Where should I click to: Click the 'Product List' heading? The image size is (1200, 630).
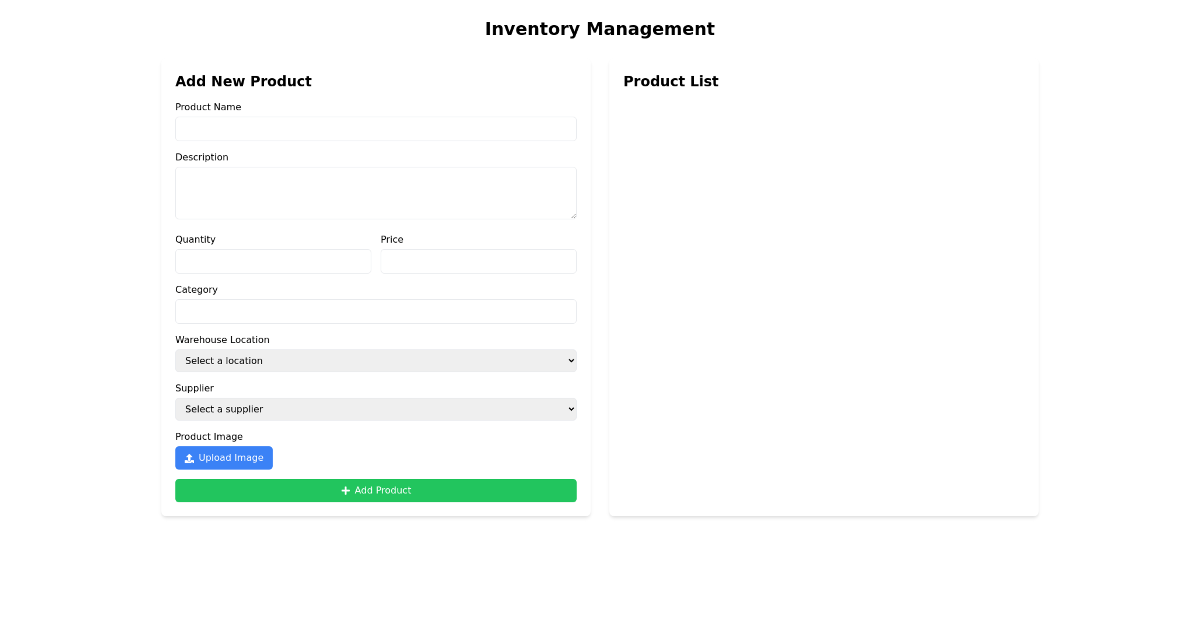point(671,81)
